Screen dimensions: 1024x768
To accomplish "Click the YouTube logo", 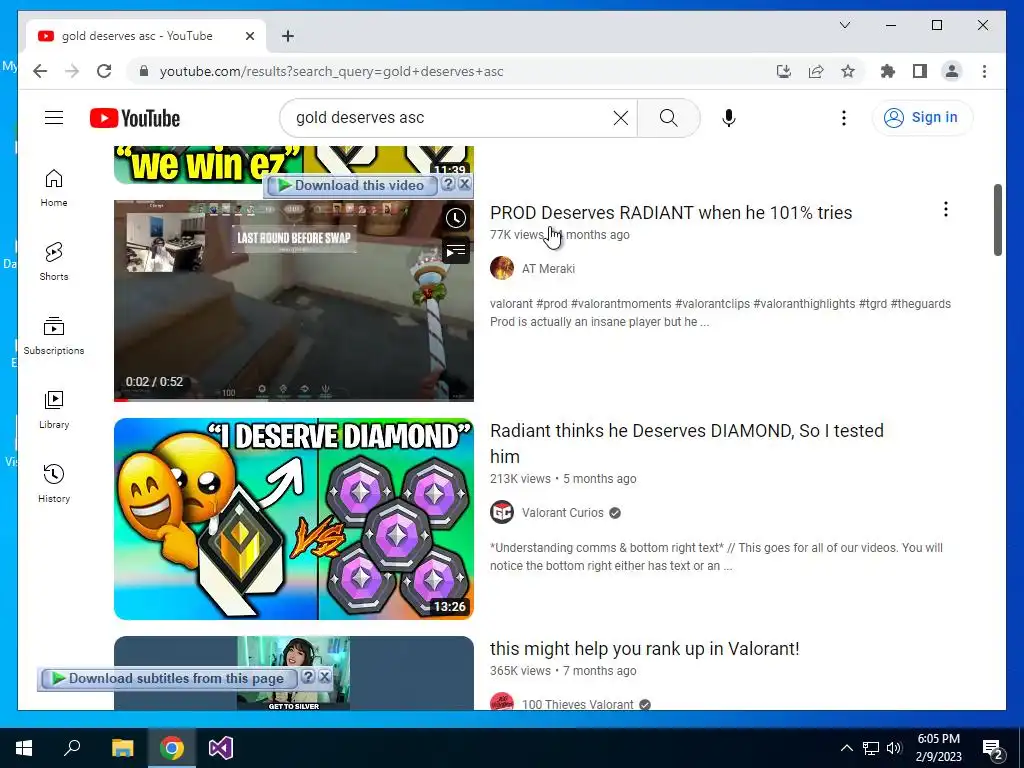I will tap(135, 118).
